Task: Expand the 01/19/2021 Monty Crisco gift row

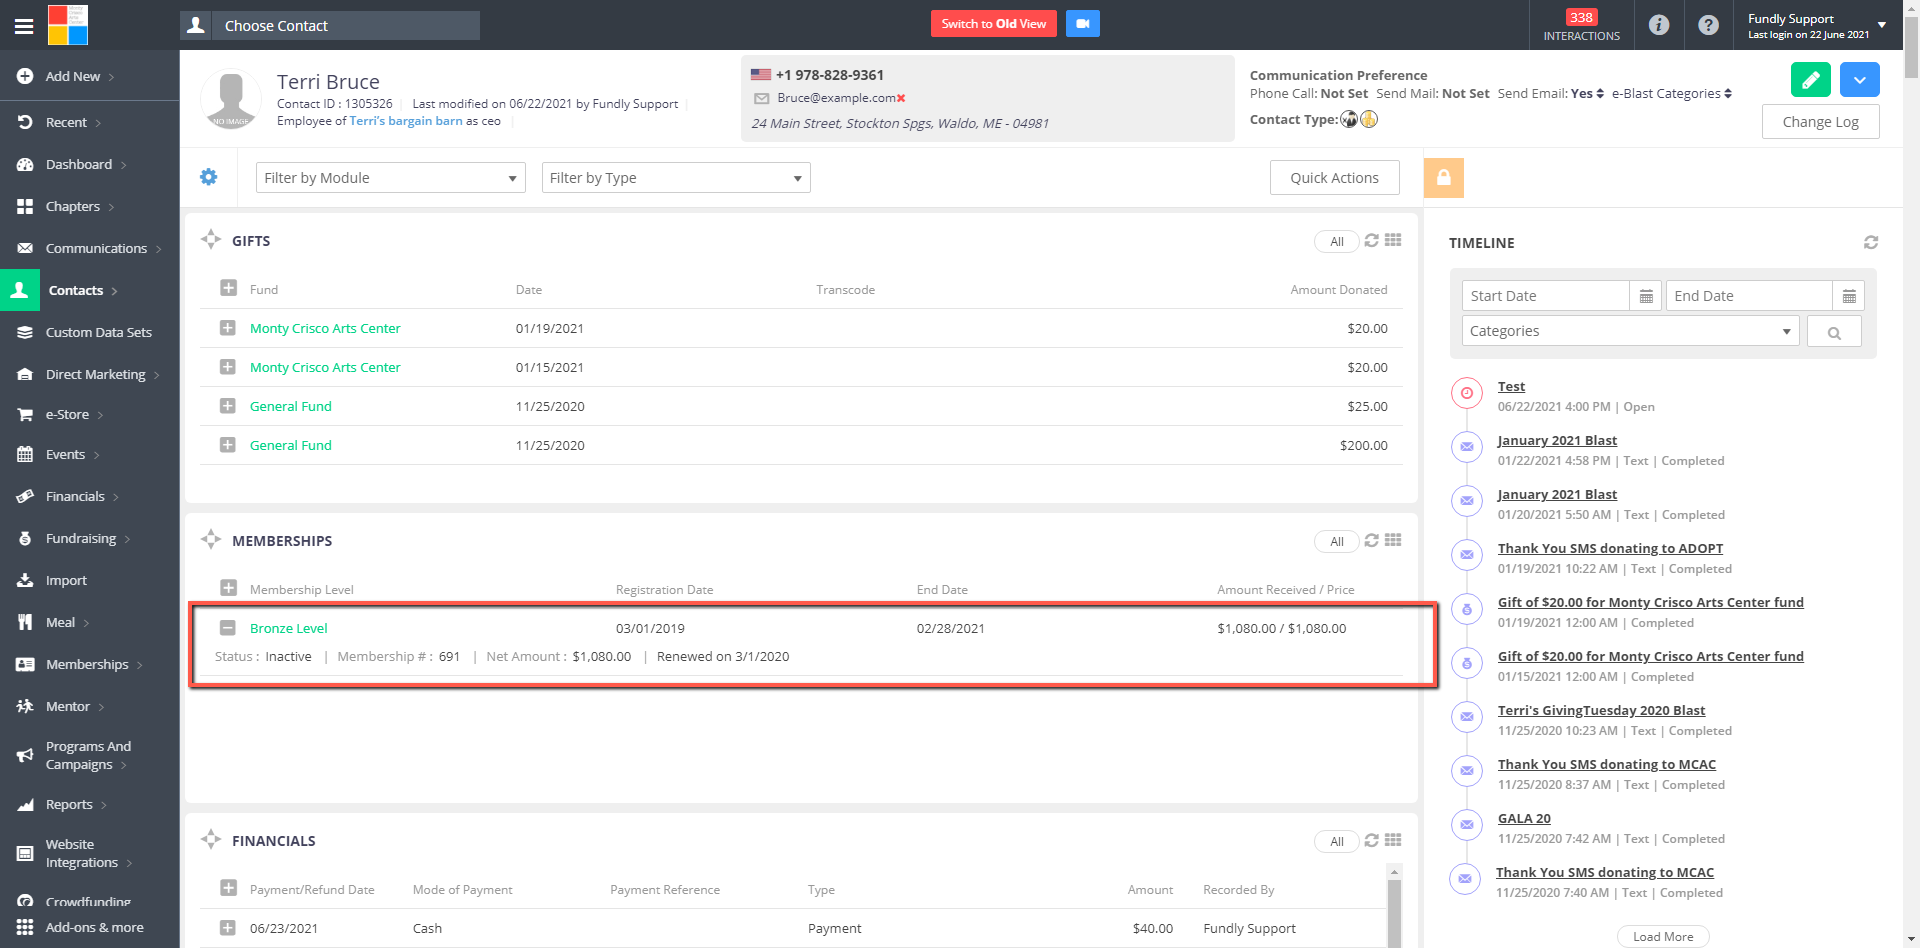Action: pos(228,328)
